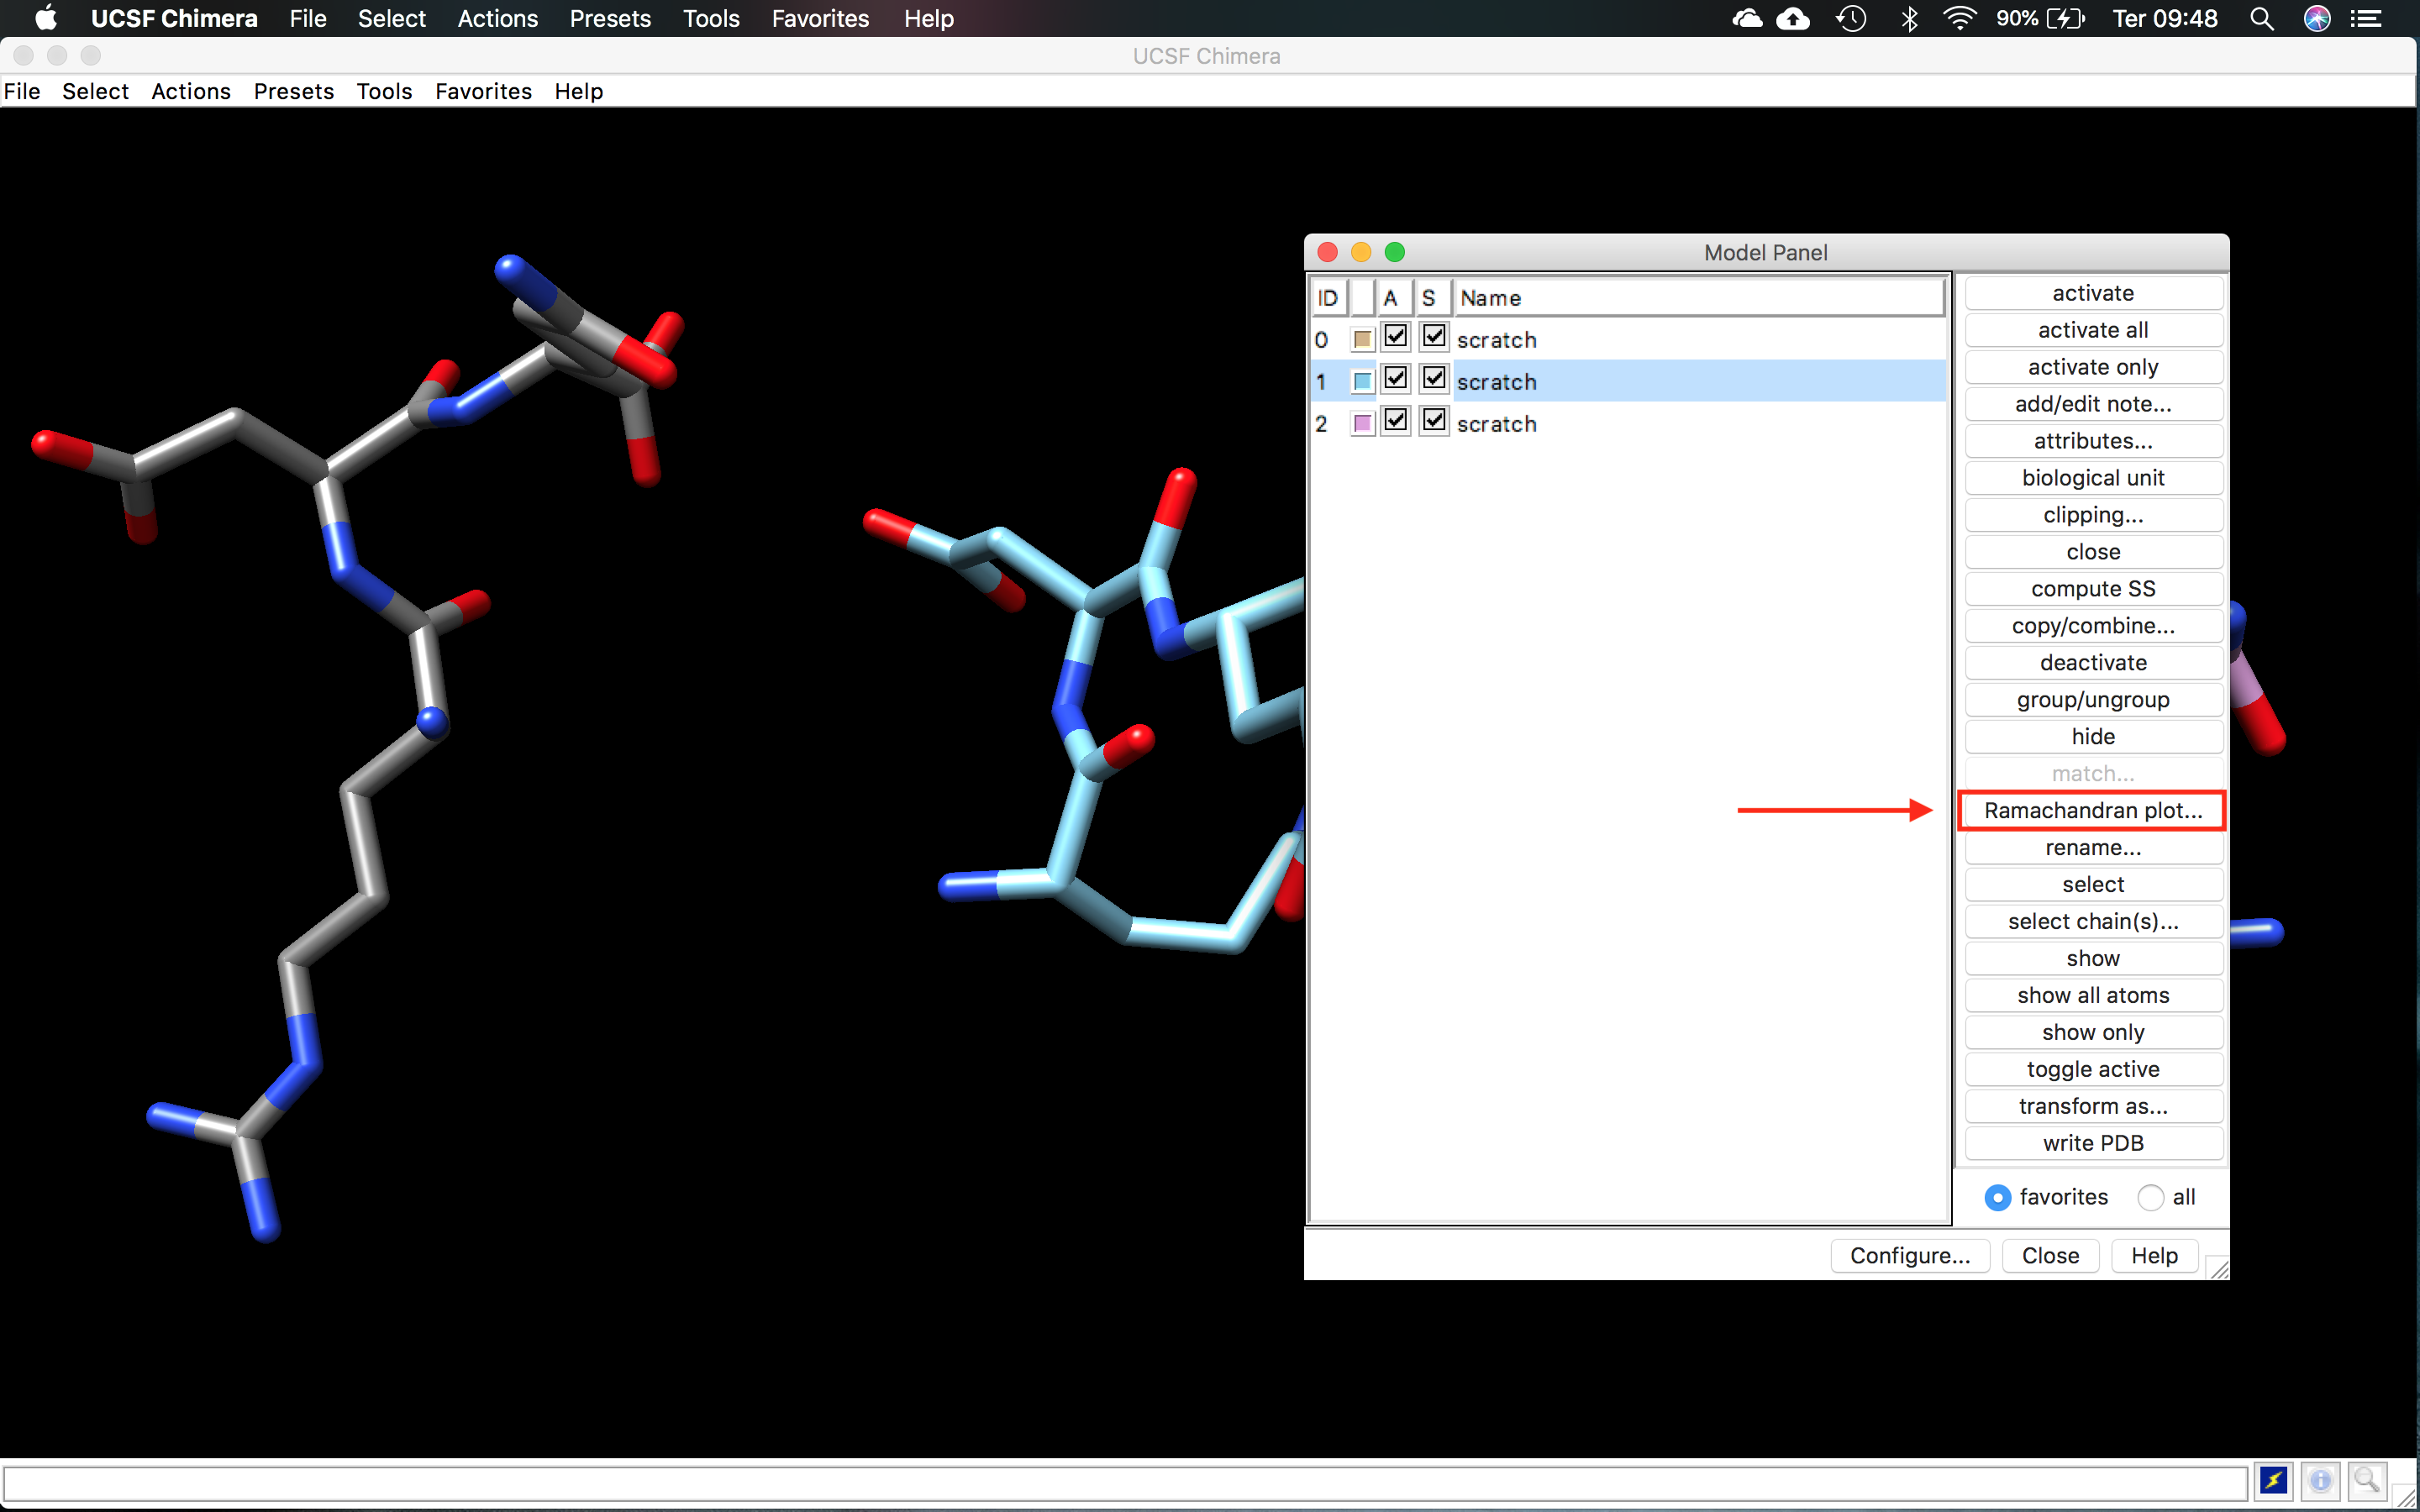Click the Wi-Fi status icon

tap(1959, 18)
